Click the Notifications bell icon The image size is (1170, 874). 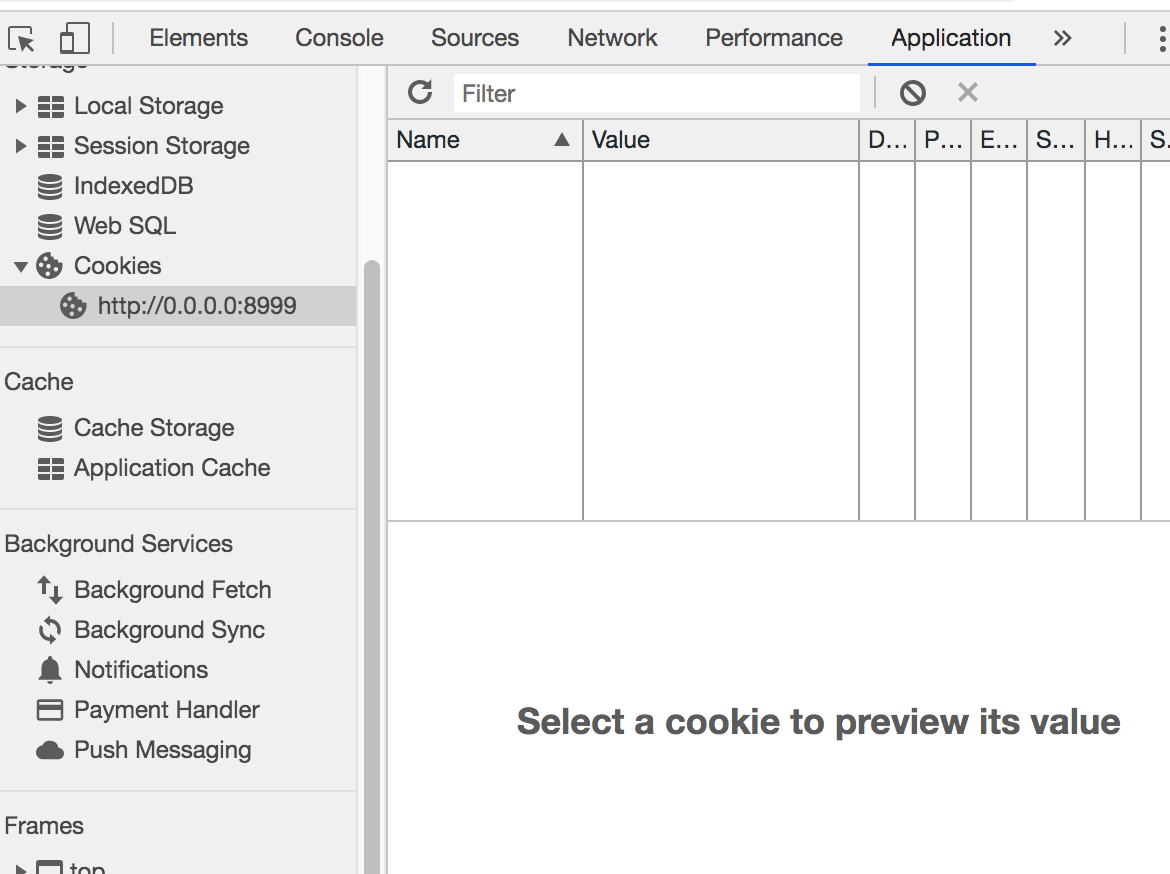[50, 670]
